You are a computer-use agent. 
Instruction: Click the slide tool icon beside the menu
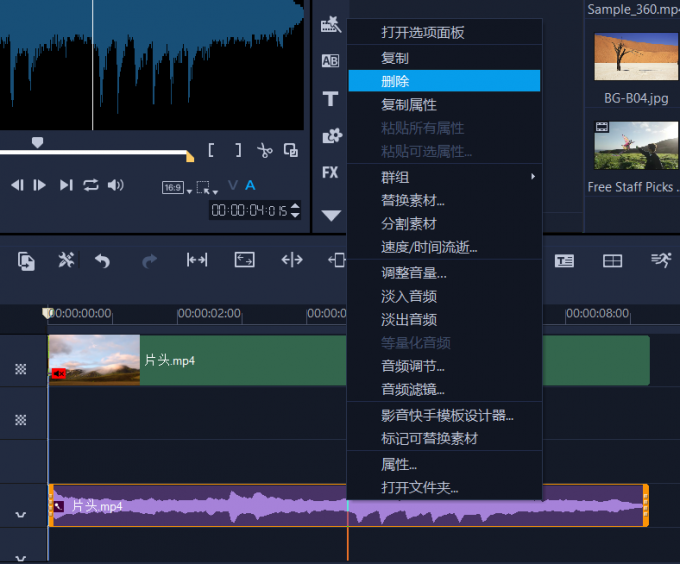337,260
